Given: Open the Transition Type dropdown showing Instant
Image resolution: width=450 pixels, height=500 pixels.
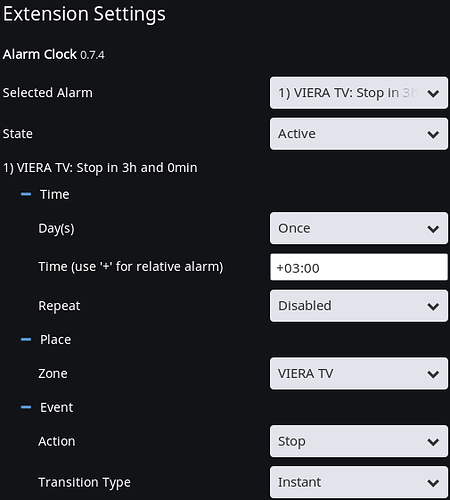Looking at the screenshot, I should [359, 482].
